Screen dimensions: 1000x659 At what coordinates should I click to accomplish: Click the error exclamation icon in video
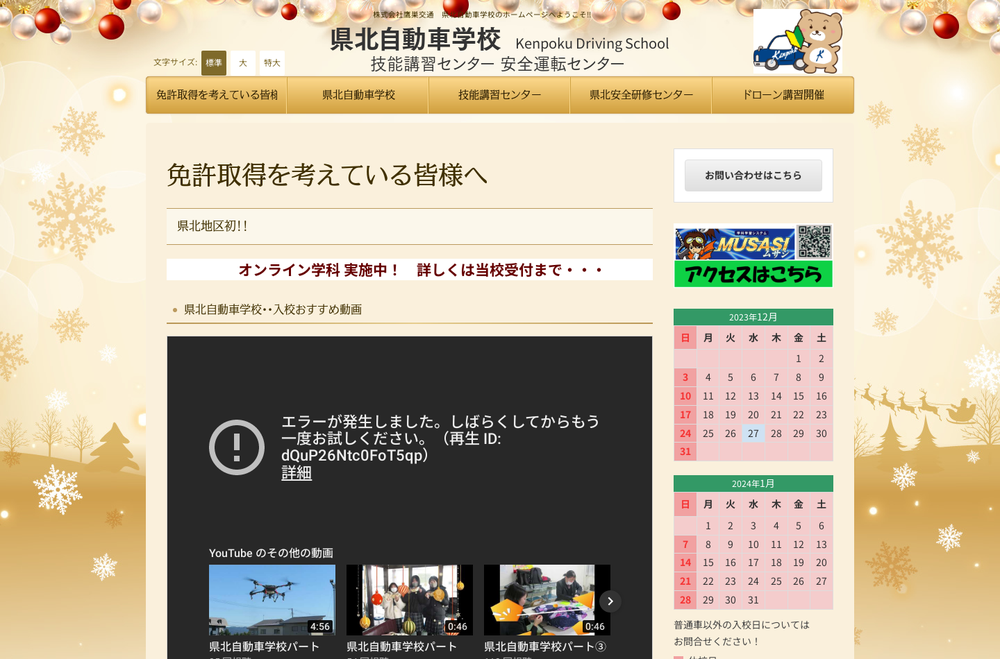[x=237, y=447]
